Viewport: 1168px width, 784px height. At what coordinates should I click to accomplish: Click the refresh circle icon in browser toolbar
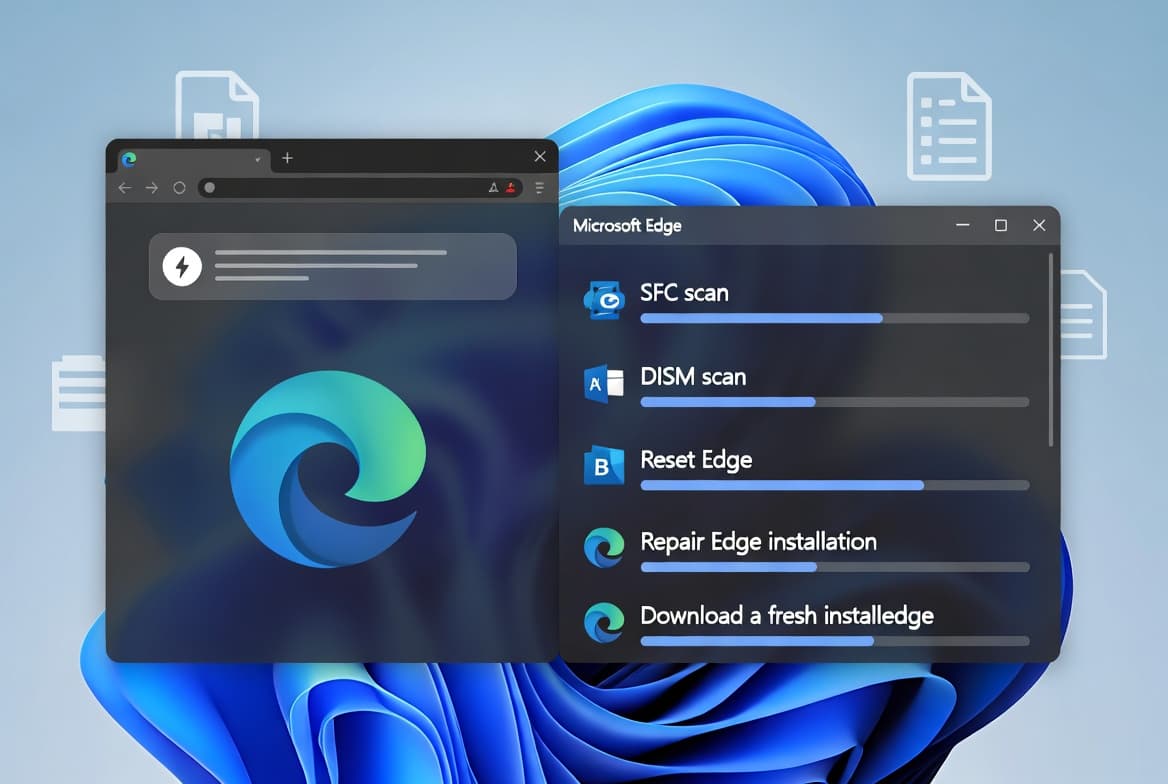pyautogui.click(x=180, y=188)
